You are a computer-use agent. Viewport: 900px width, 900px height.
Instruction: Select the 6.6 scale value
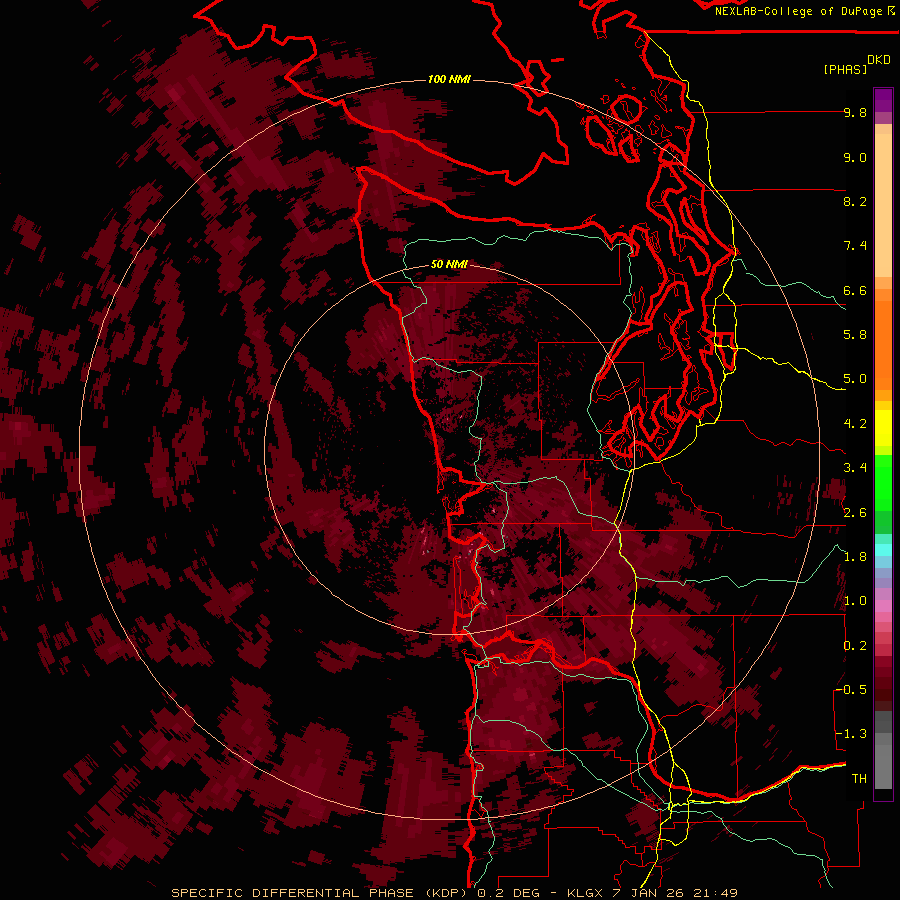click(855, 290)
